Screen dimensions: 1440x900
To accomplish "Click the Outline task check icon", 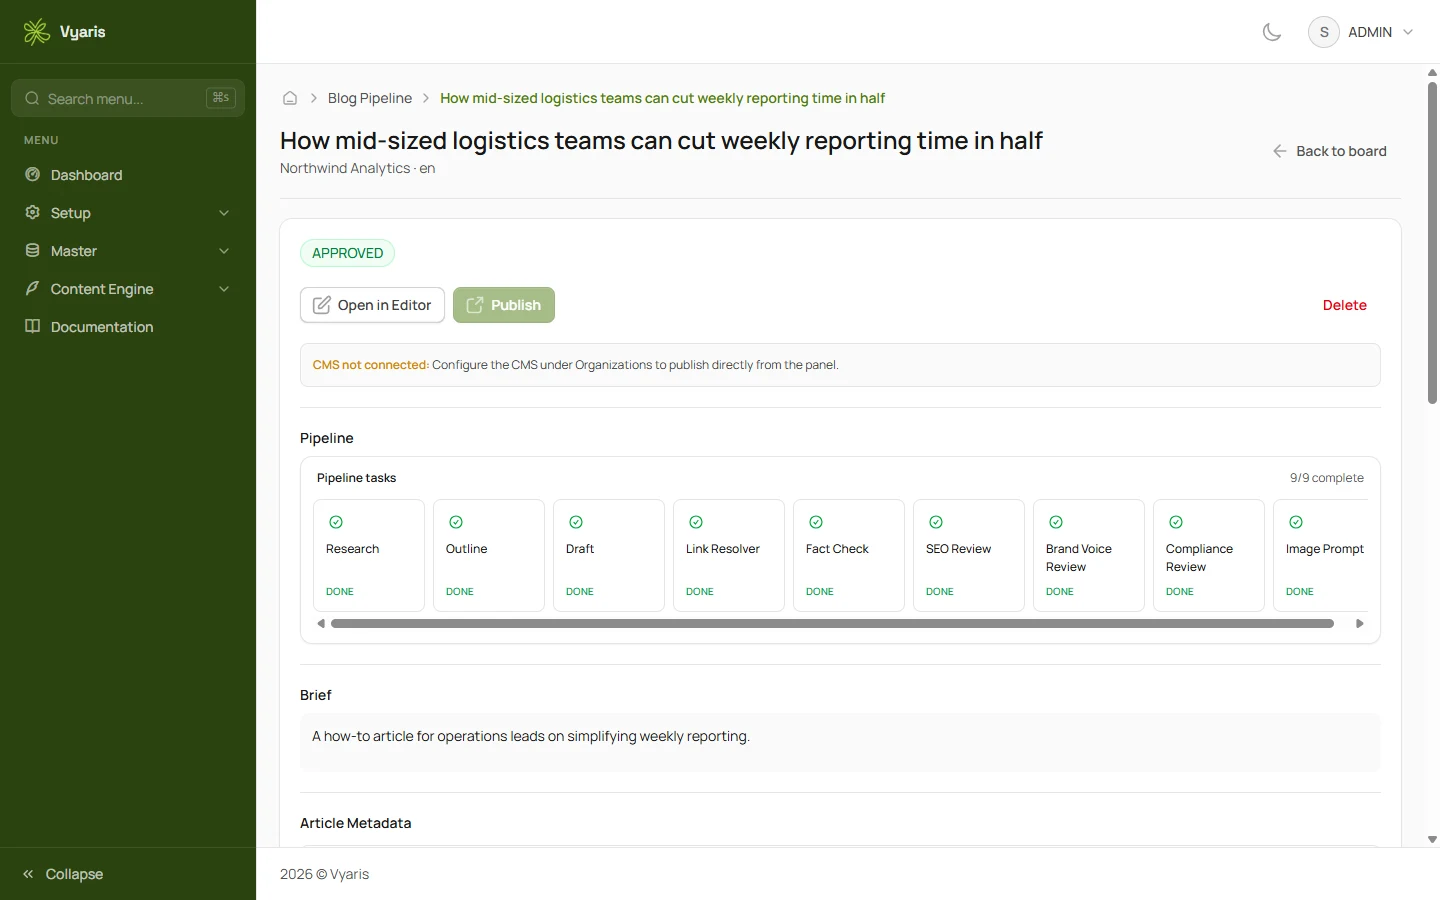I will point(456,522).
